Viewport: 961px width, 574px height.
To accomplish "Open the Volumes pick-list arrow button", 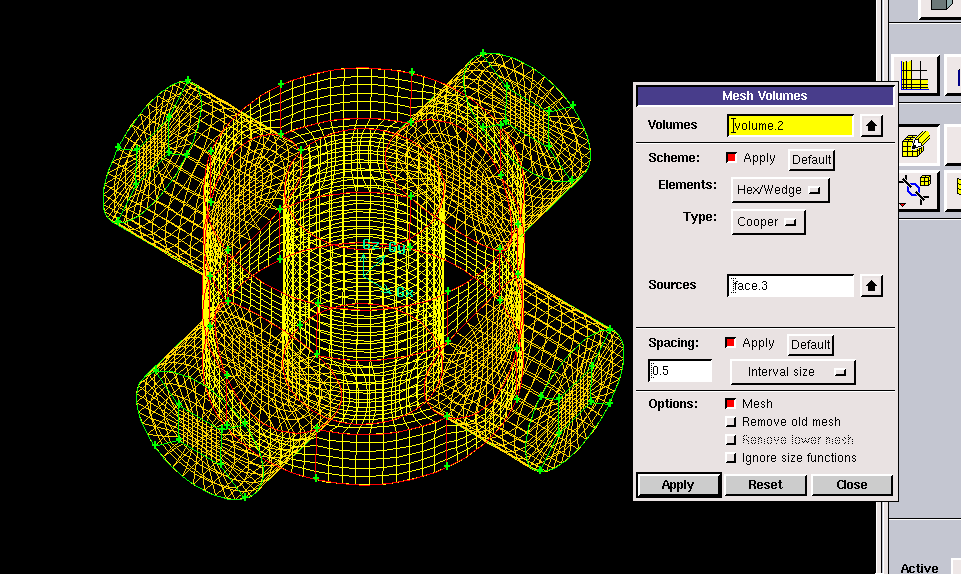I will 872,126.
